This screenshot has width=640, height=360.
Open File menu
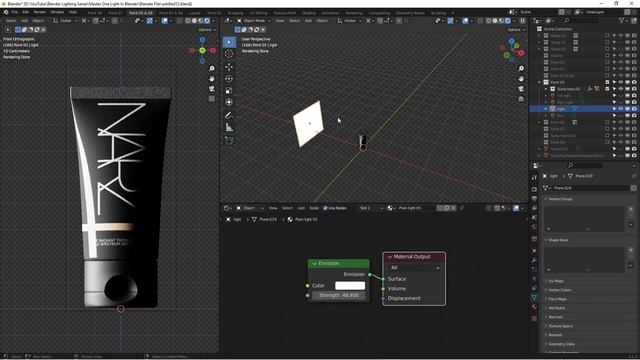15,12
